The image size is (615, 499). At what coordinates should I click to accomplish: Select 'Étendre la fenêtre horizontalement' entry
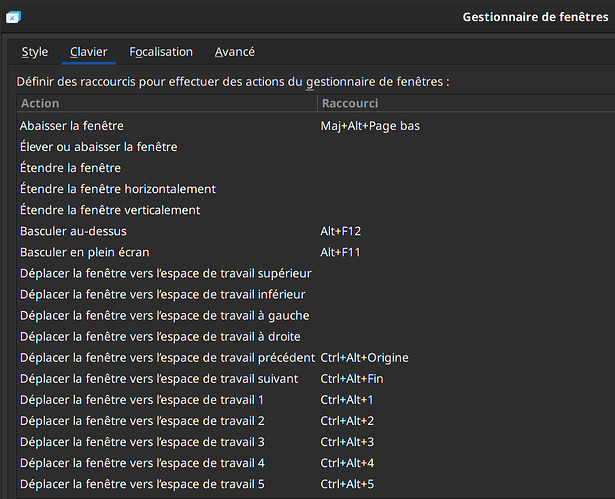click(x=118, y=189)
